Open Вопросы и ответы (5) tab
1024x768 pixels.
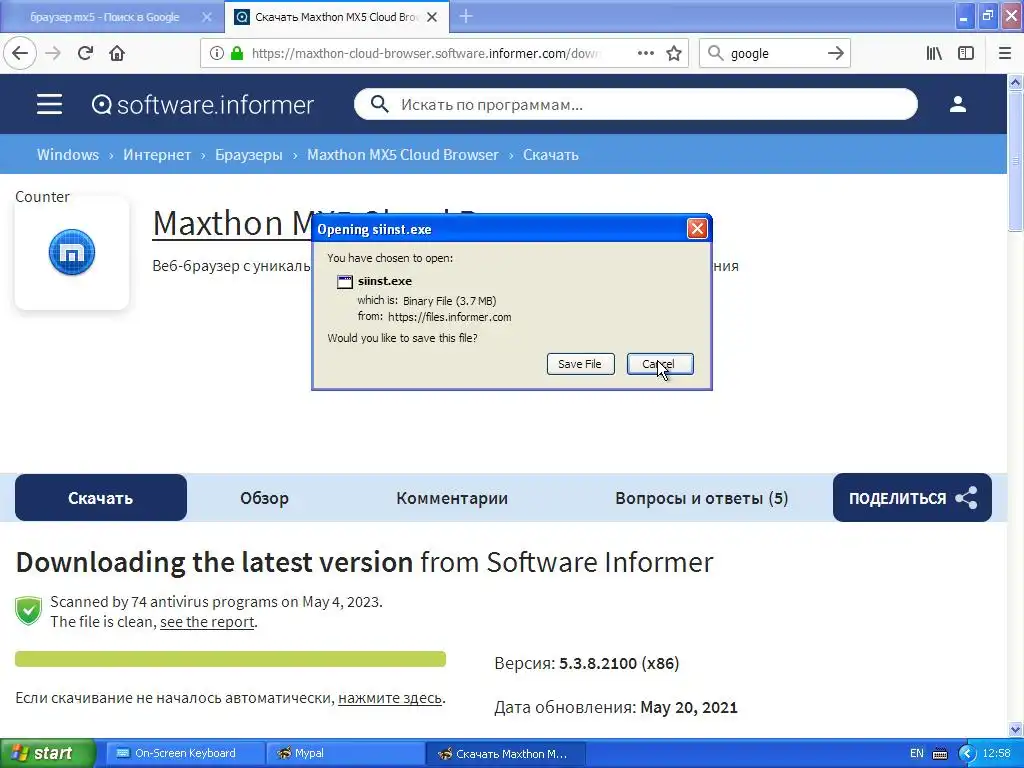[x=701, y=498]
